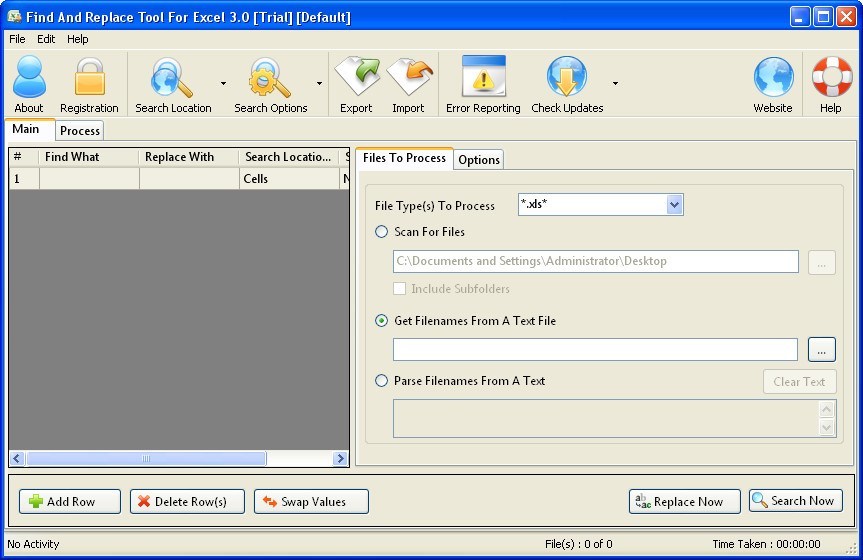
Task: Open the Edit menu
Action: click(46, 39)
